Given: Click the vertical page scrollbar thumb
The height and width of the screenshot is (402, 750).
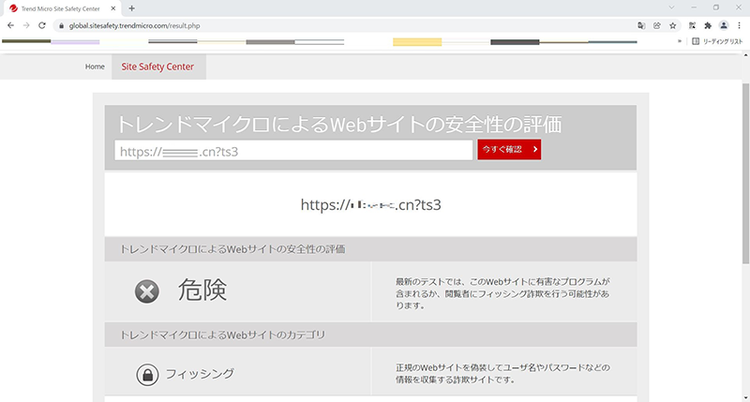Looking at the screenshot, I should (x=745, y=173).
